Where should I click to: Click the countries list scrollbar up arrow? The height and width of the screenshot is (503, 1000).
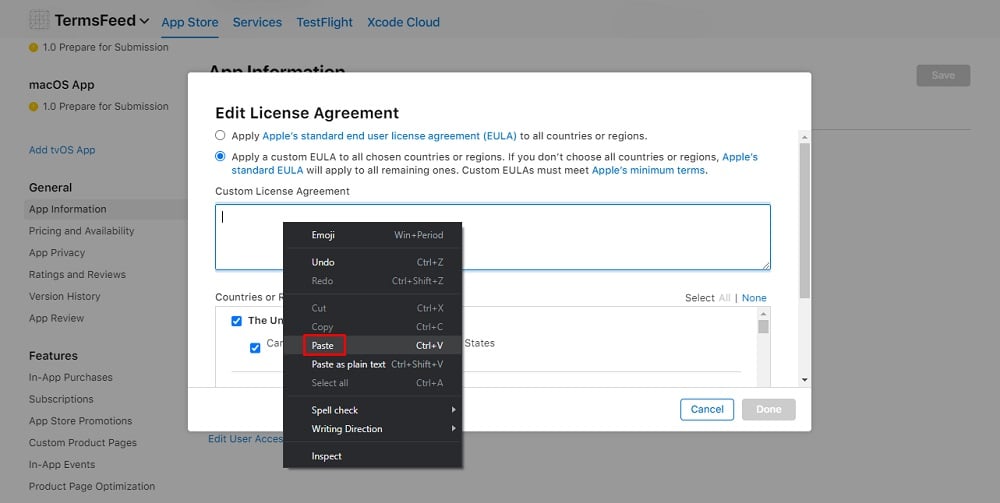[x=763, y=314]
